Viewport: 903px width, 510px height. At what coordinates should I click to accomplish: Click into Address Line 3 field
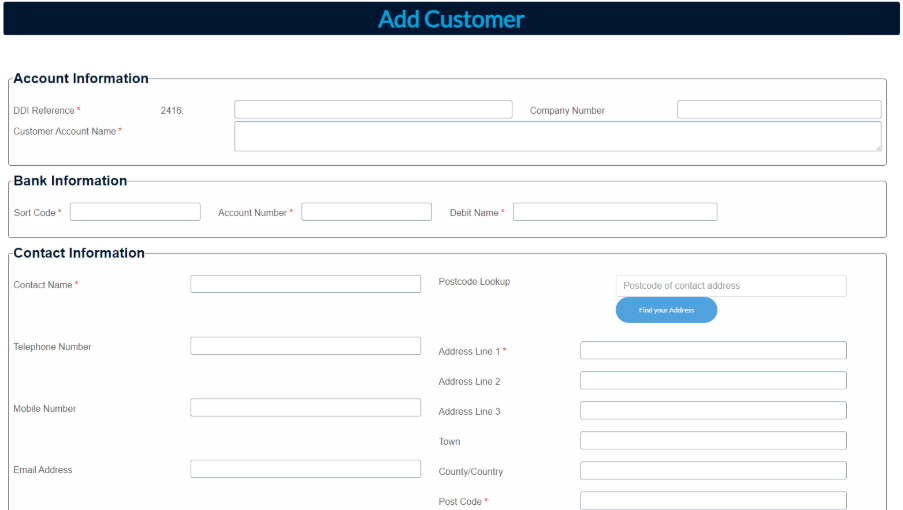tap(713, 411)
